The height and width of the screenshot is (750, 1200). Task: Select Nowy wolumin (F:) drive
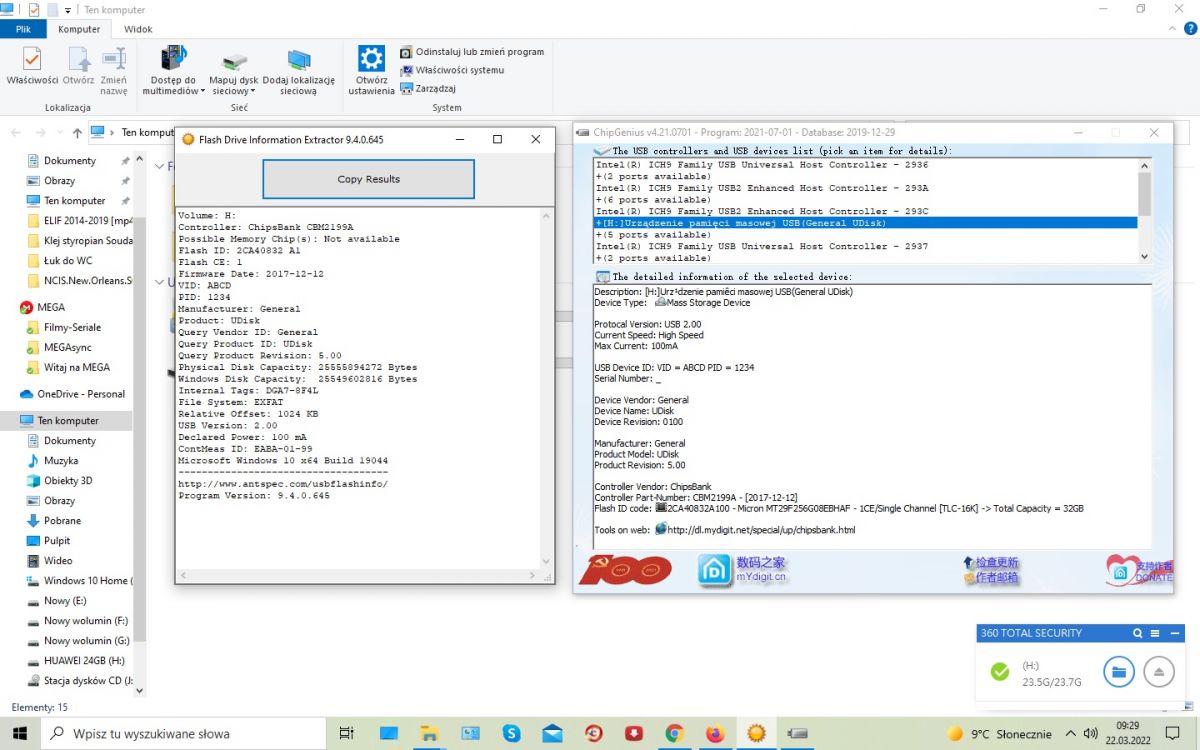pyautogui.click(x=79, y=621)
